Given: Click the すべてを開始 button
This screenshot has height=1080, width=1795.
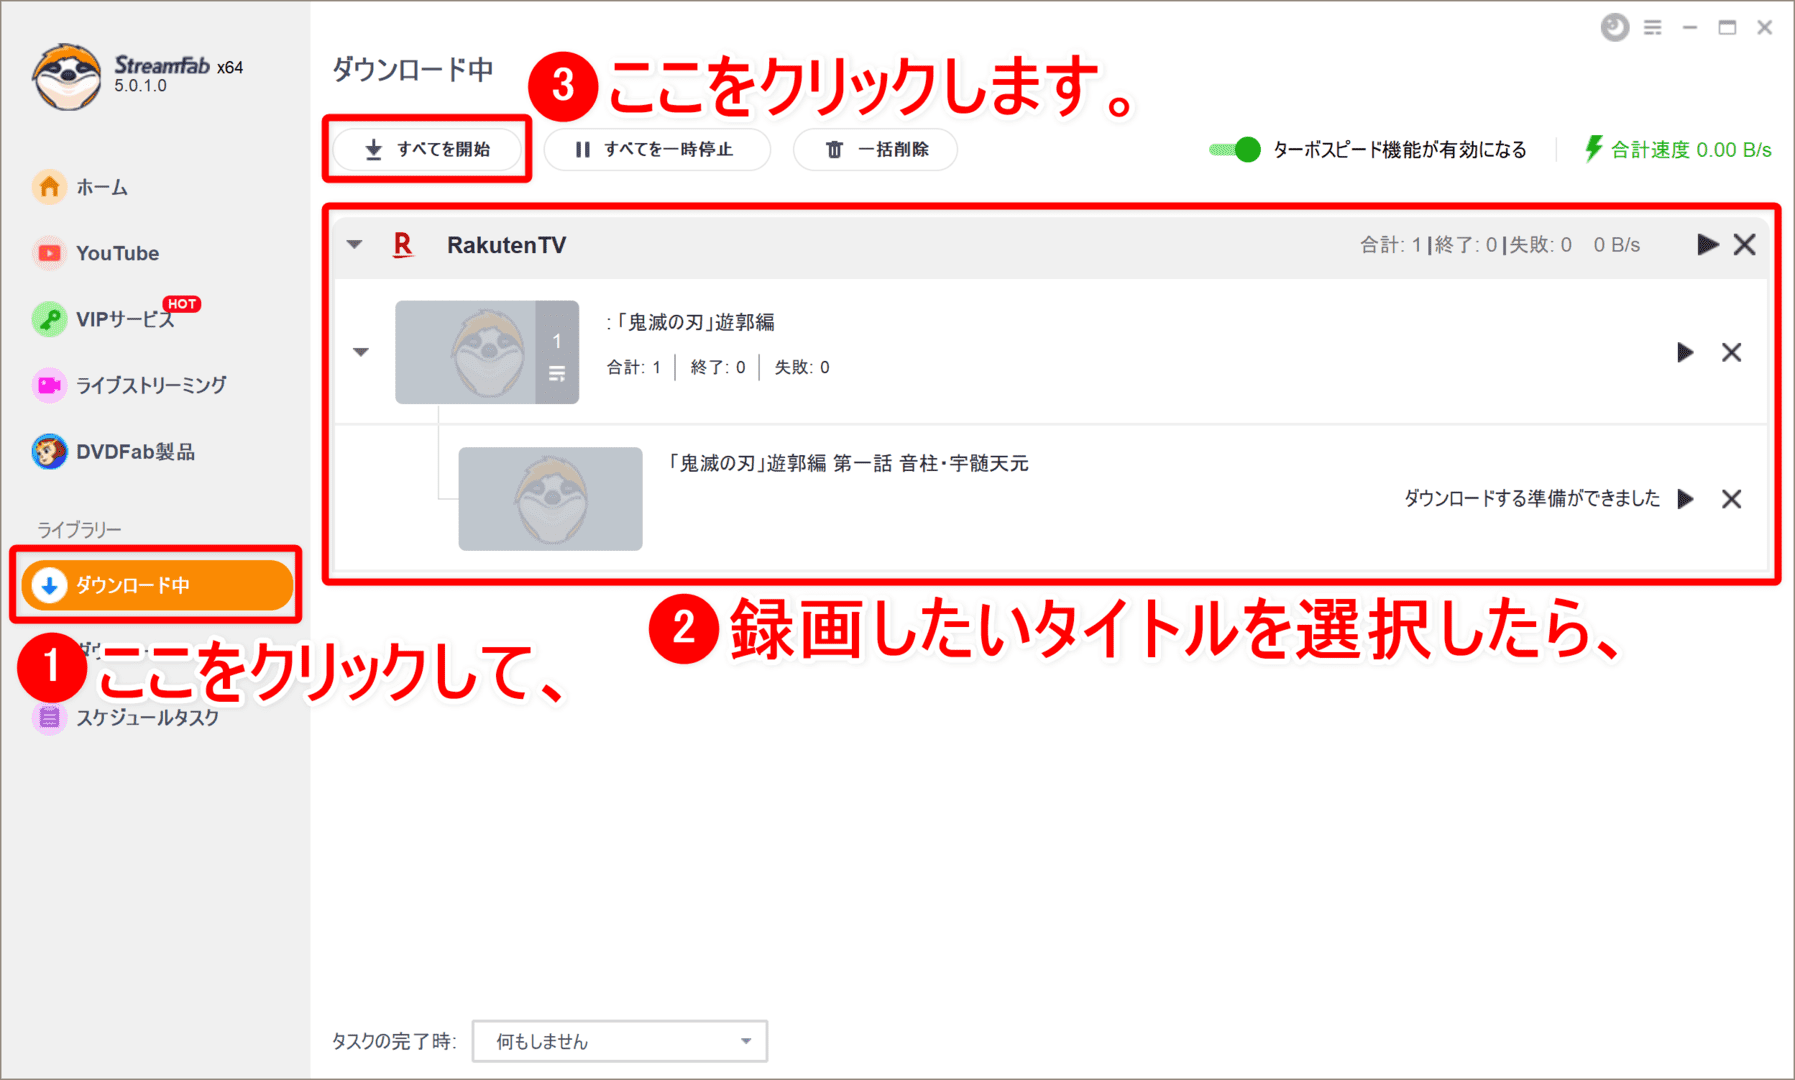Looking at the screenshot, I should pyautogui.click(x=426, y=149).
